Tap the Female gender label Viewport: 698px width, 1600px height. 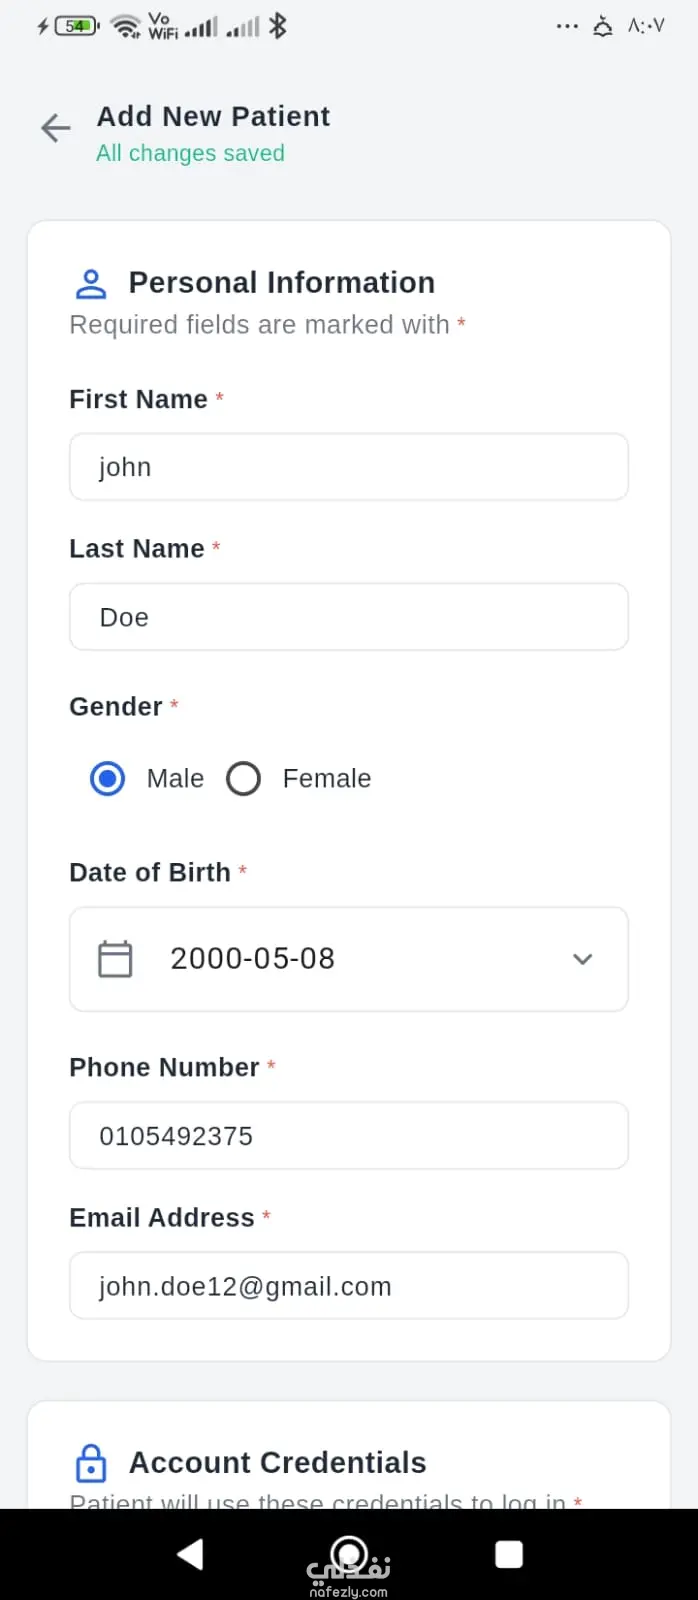coord(327,778)
